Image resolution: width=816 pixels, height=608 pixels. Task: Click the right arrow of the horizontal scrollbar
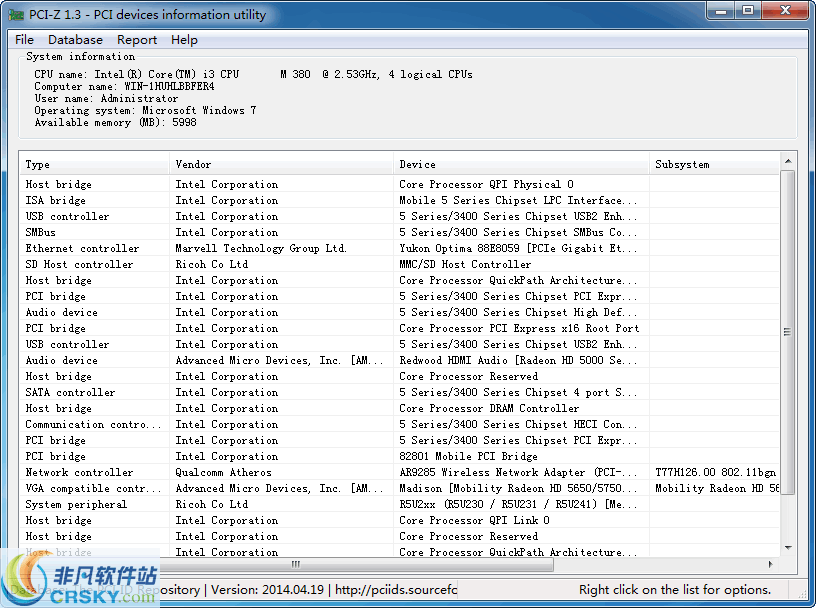[771, 565]
